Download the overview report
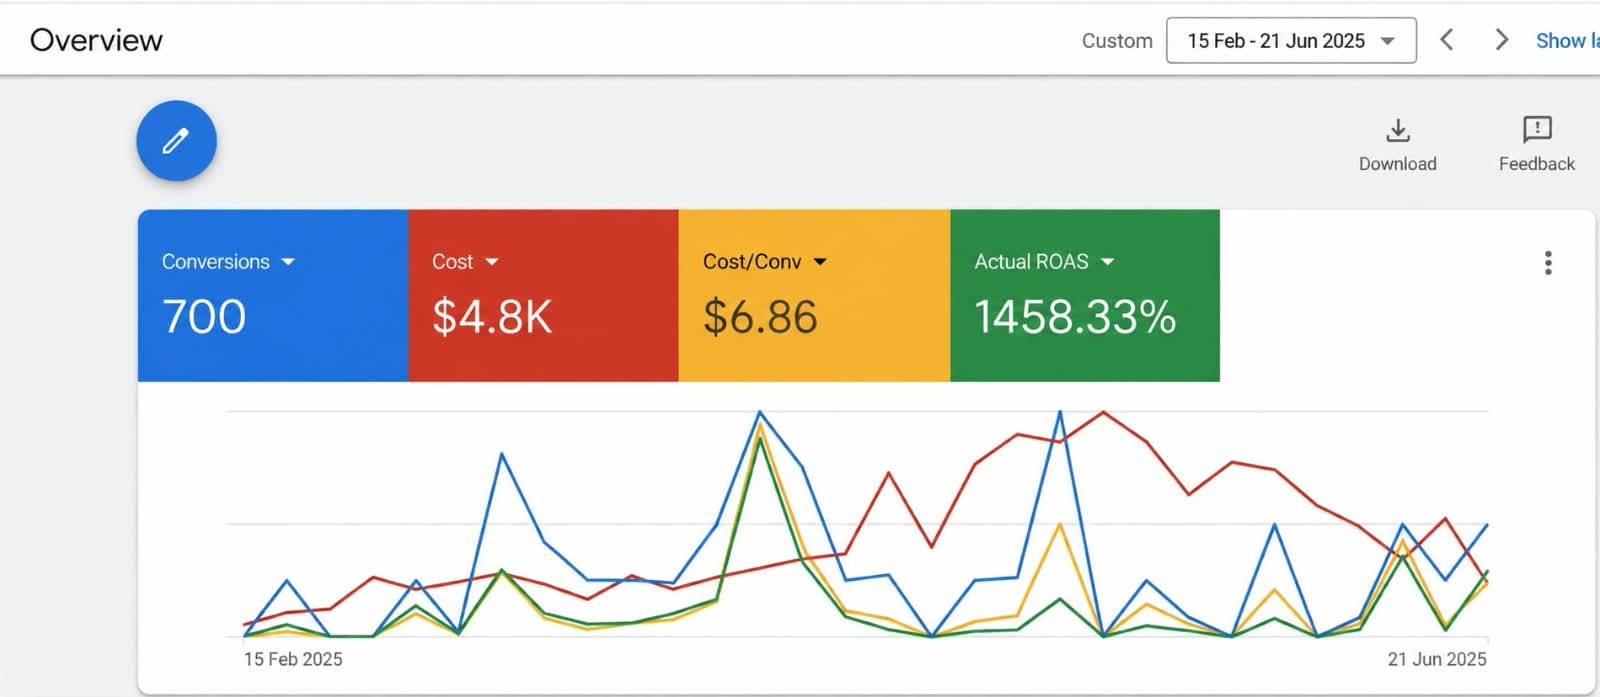Viewport: 1600px width, 697px height. click(1397, 145)
